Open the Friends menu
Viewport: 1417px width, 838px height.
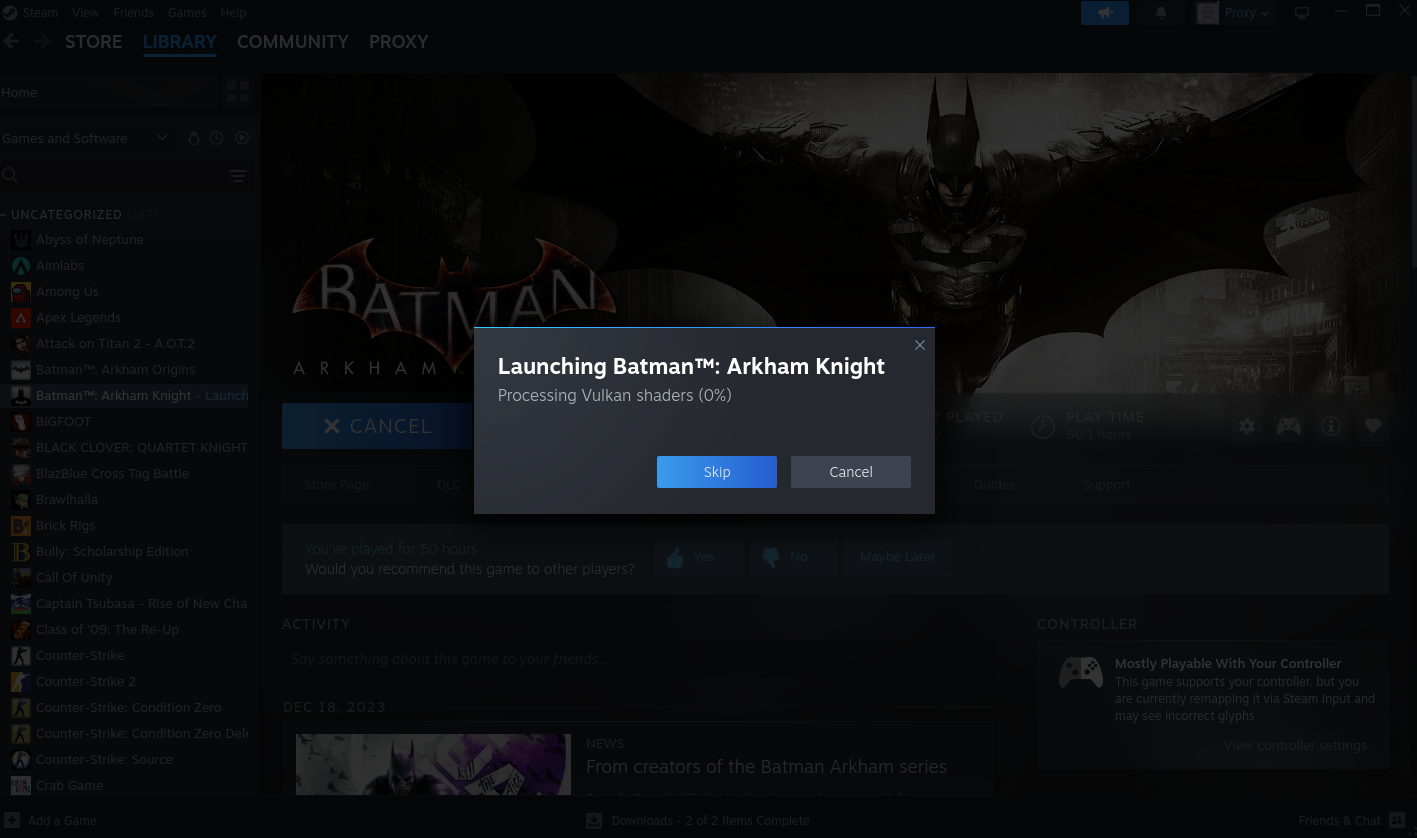pyautogui.click(x=133, y=13)
